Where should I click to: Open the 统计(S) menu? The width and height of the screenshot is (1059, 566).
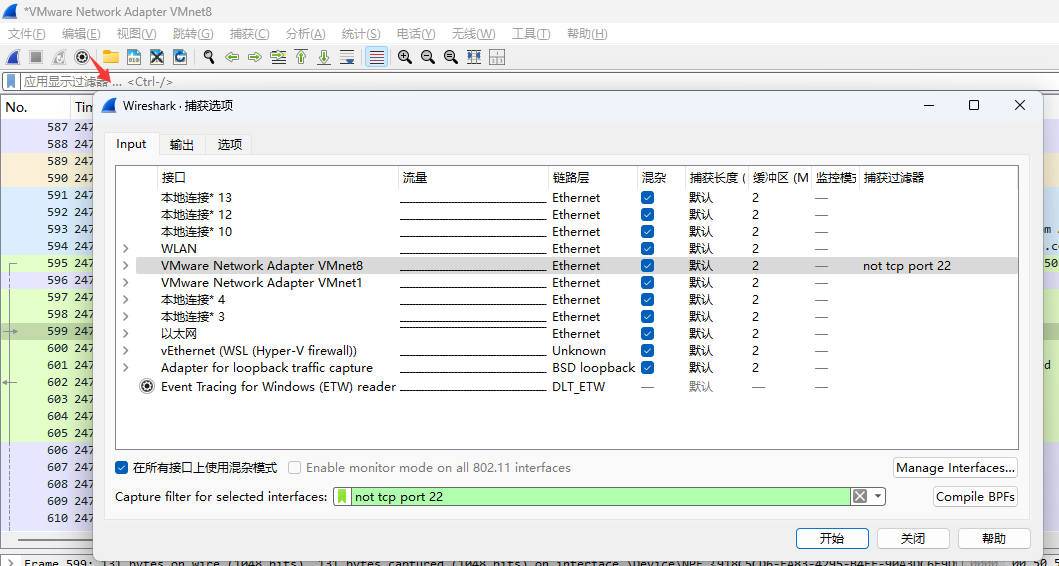[x=361, y=34]
